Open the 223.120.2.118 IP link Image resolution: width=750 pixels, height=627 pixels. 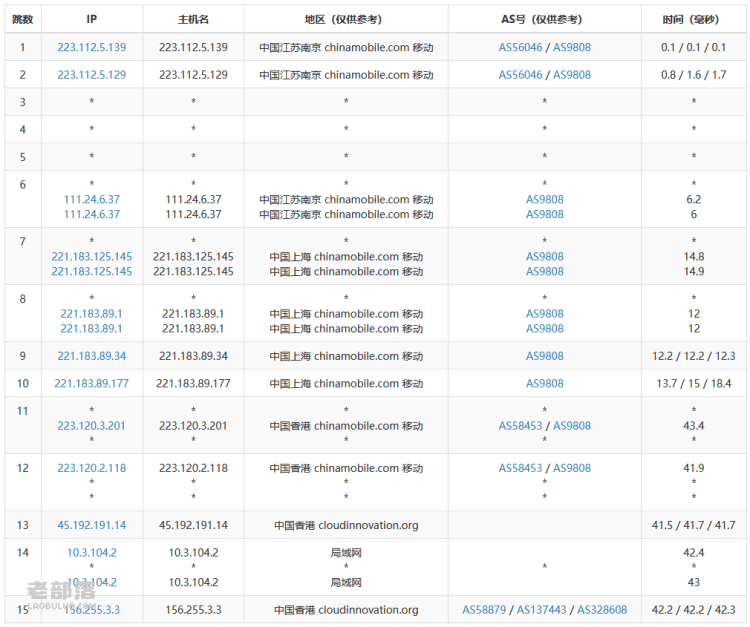point(92,468)
